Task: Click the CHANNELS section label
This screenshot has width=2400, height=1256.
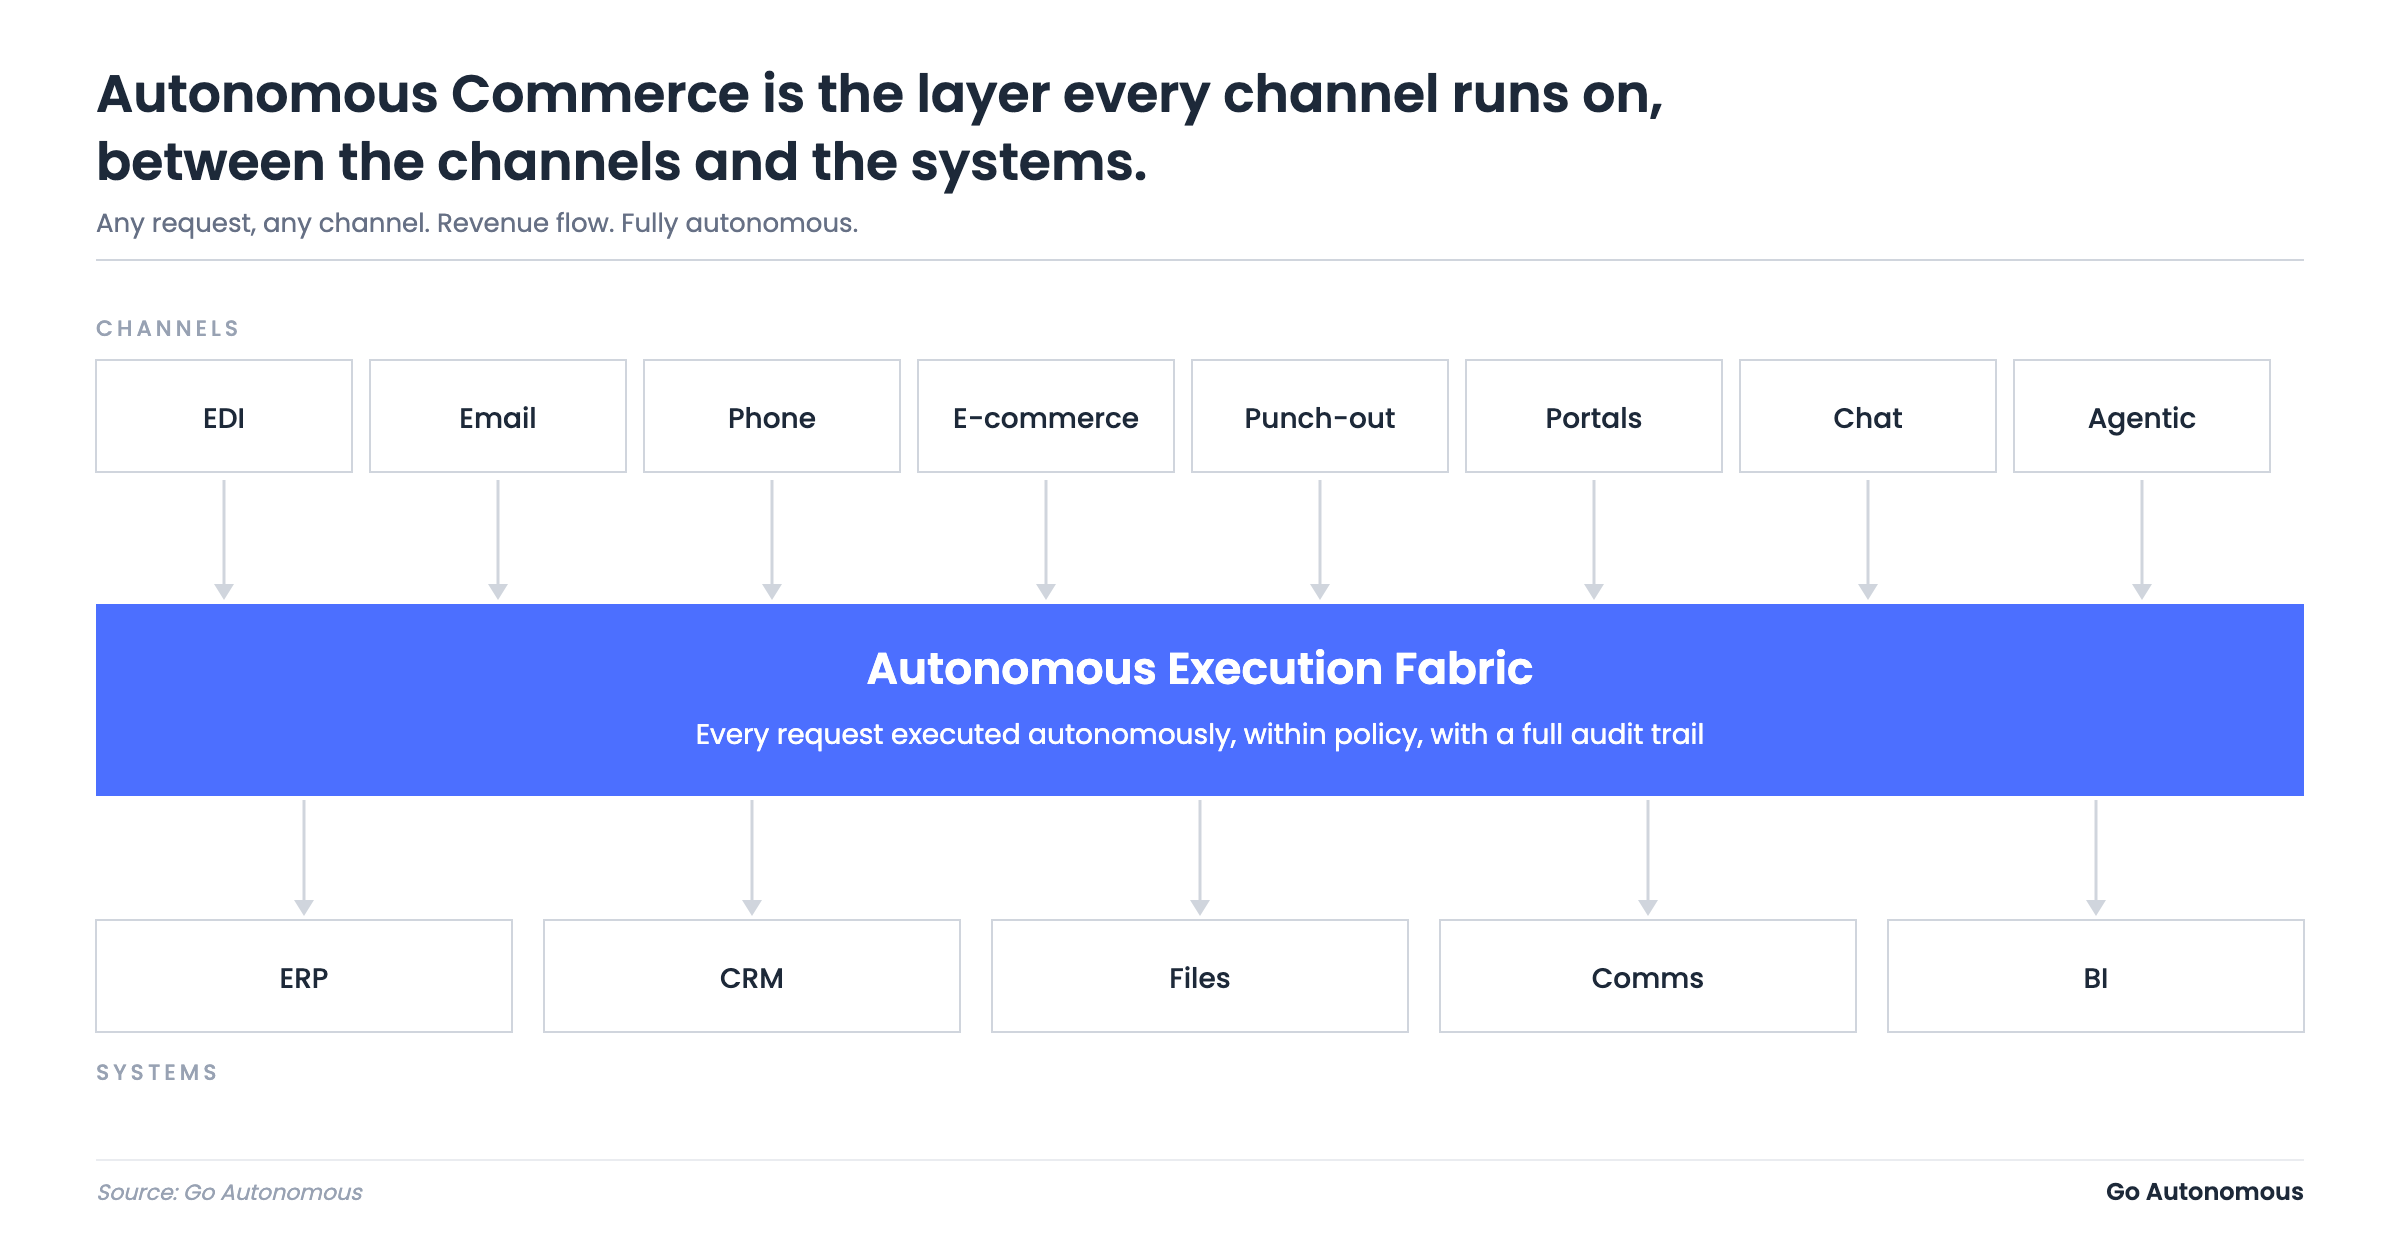Action: (x=168, y=329)
